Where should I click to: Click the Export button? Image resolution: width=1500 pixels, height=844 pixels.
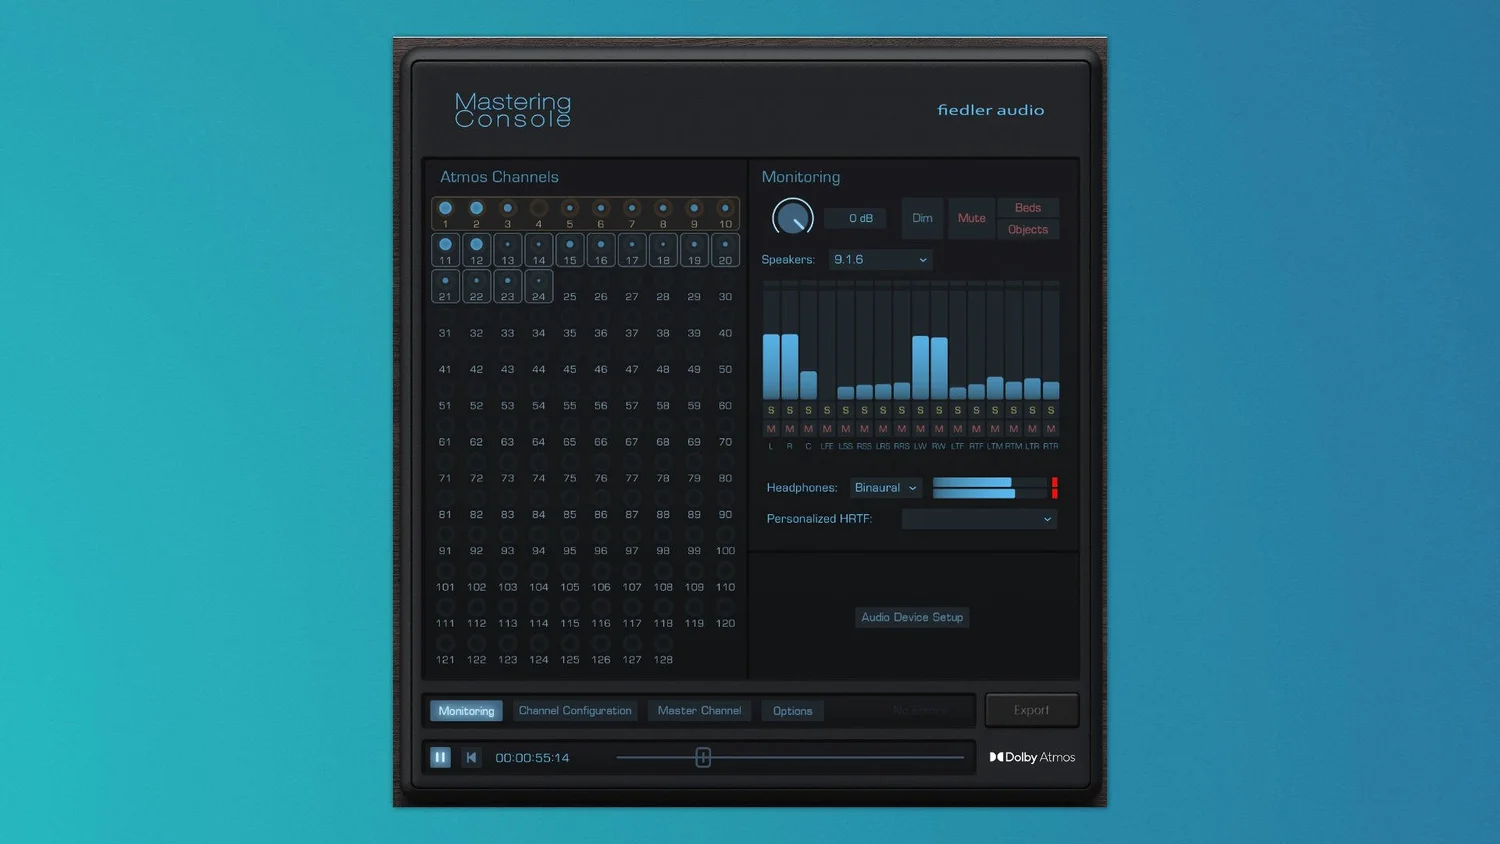pos(1032,709)
